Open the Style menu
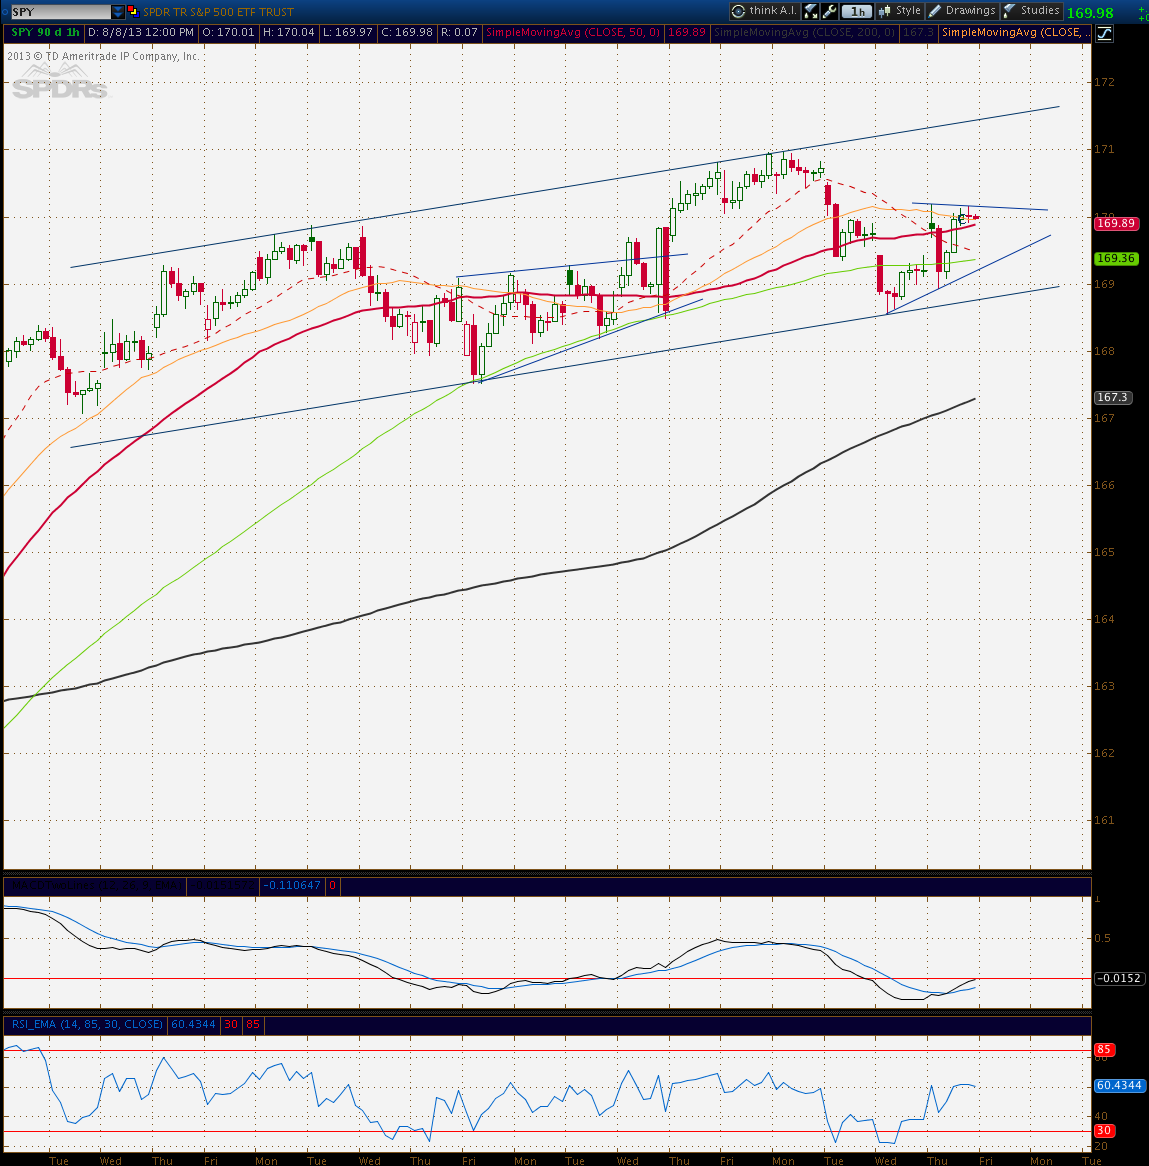Image resolution: width=1149 pixels, height=1166 pixels. (x=900, y=10)
